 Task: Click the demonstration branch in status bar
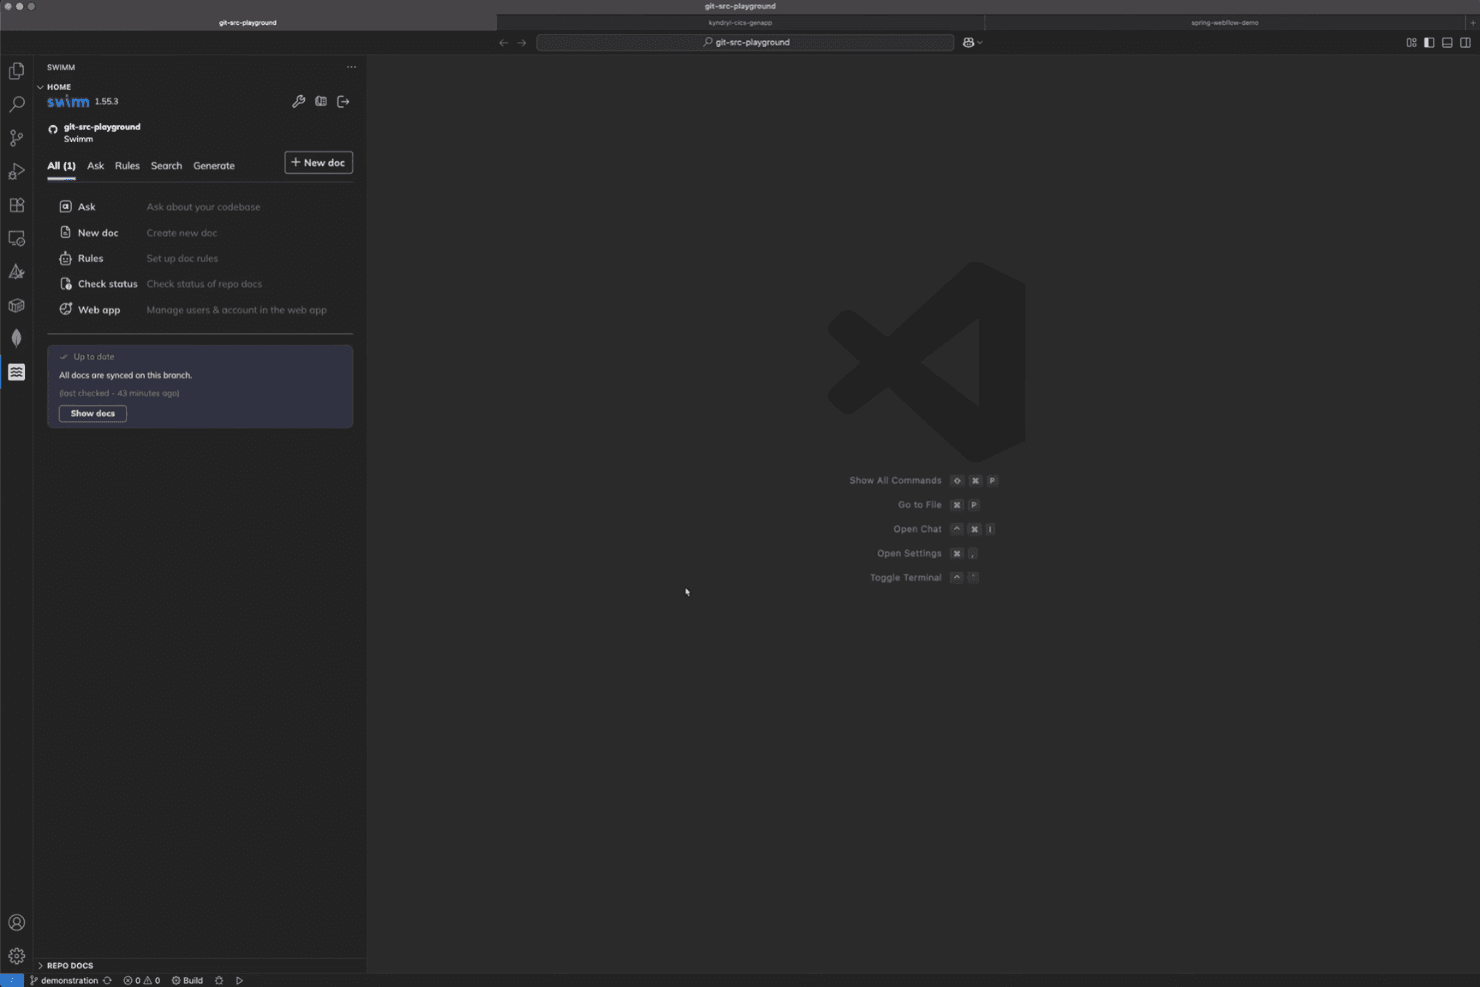click(64, 980)
